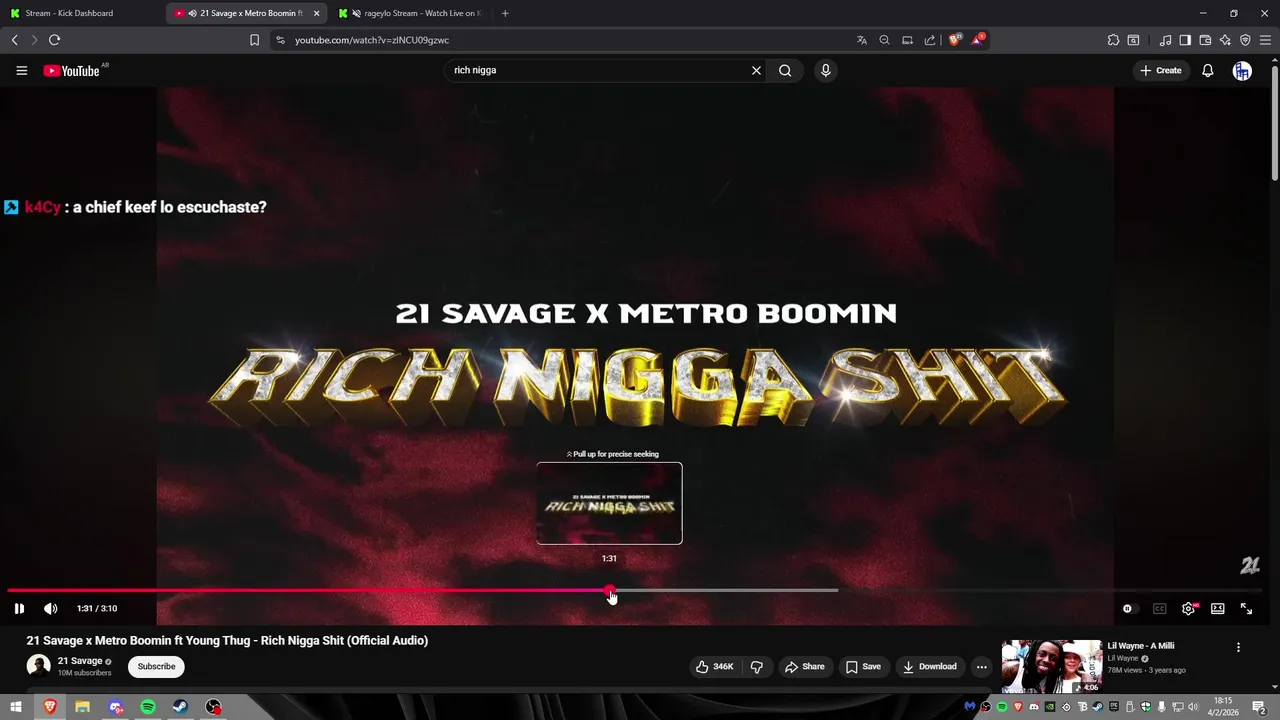Open the player settings gear
The image size is (1280, 720).
[1188, 608]
